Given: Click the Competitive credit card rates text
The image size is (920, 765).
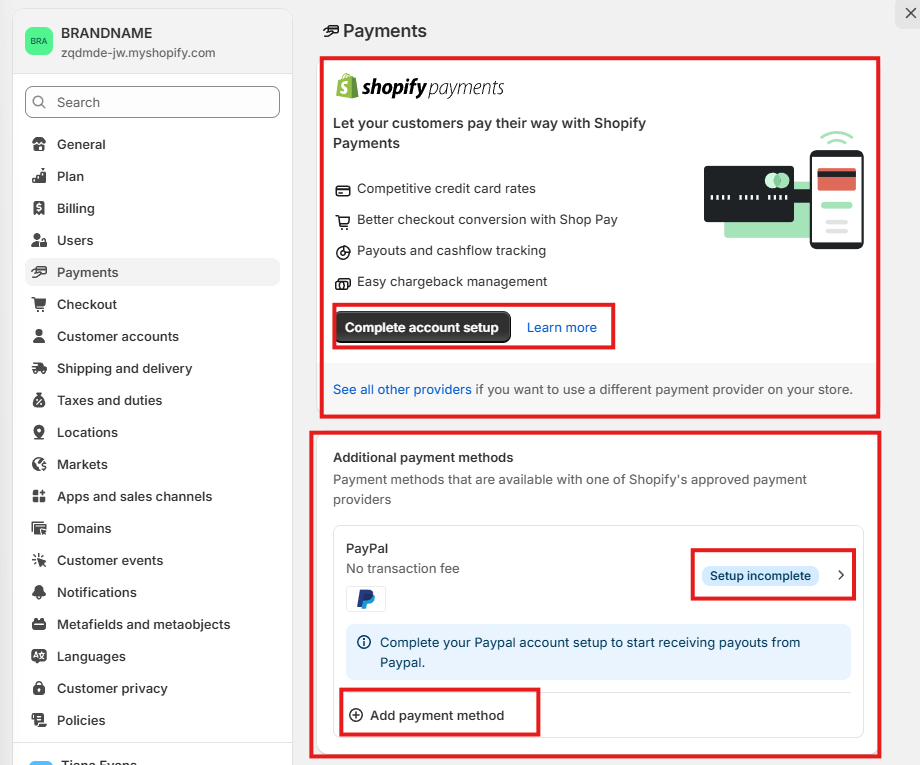Looking at the screenshot, I should (x=446, y=188).
